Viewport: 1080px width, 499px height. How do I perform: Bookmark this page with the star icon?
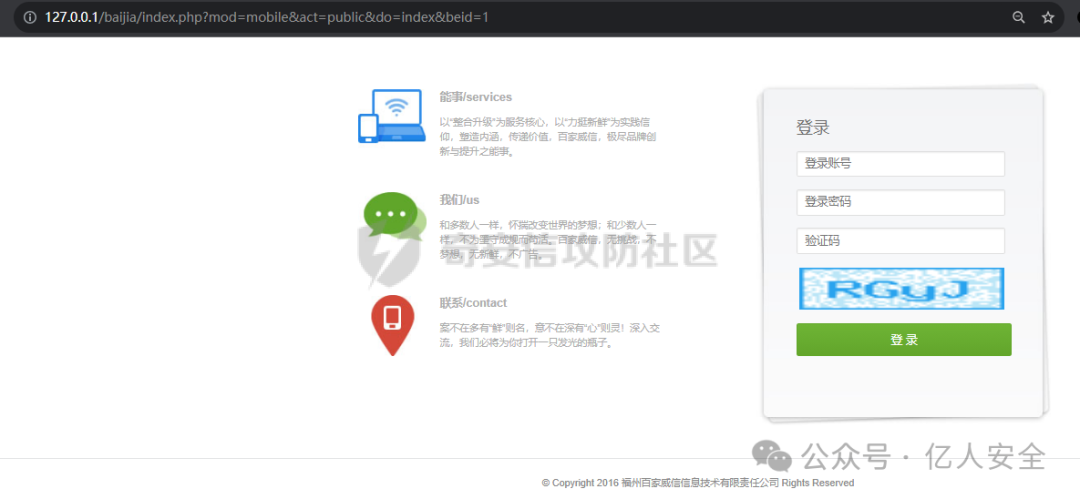1048,17
